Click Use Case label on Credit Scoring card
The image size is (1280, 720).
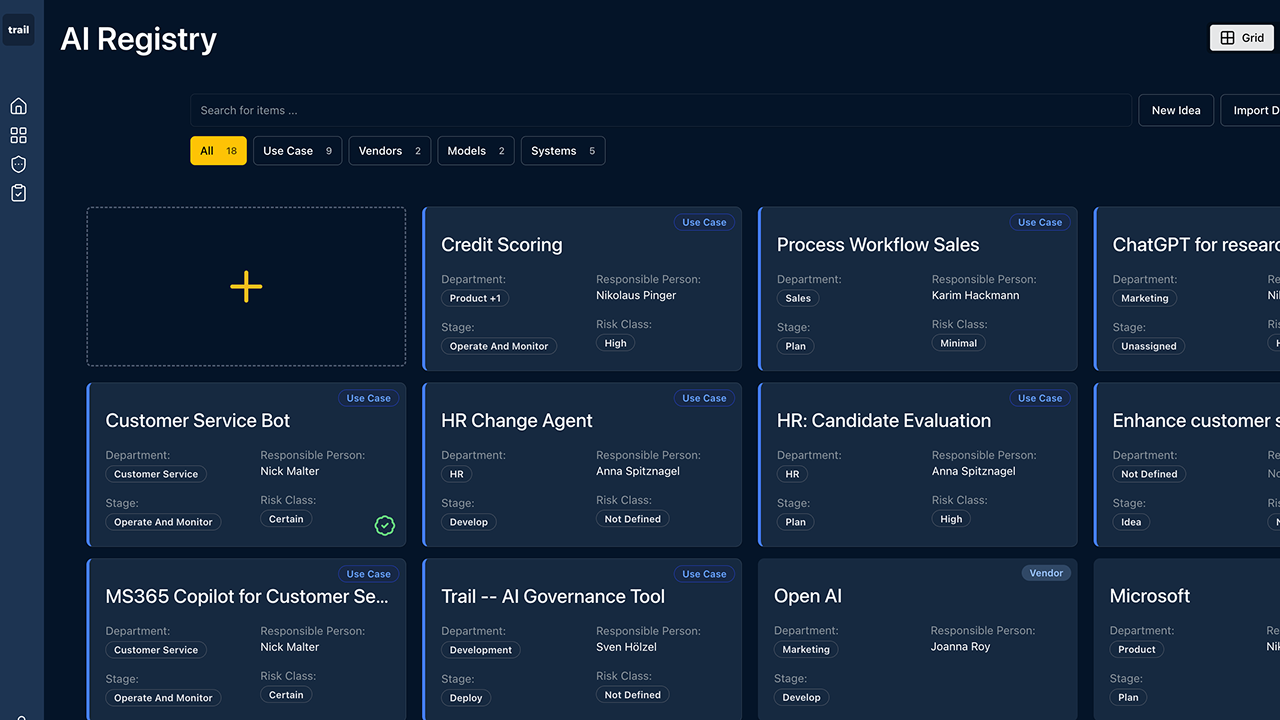pos(704,222)
